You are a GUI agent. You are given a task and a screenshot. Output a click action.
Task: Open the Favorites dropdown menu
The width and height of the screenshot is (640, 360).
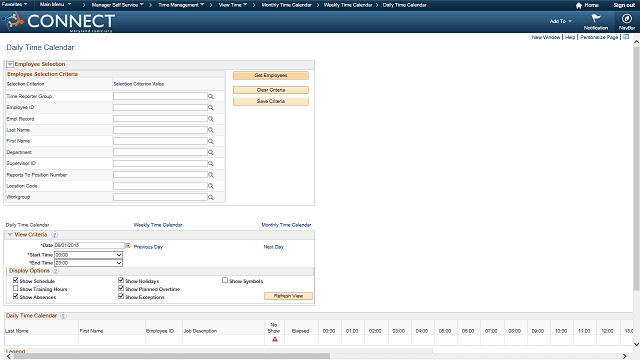click(15, 4)
